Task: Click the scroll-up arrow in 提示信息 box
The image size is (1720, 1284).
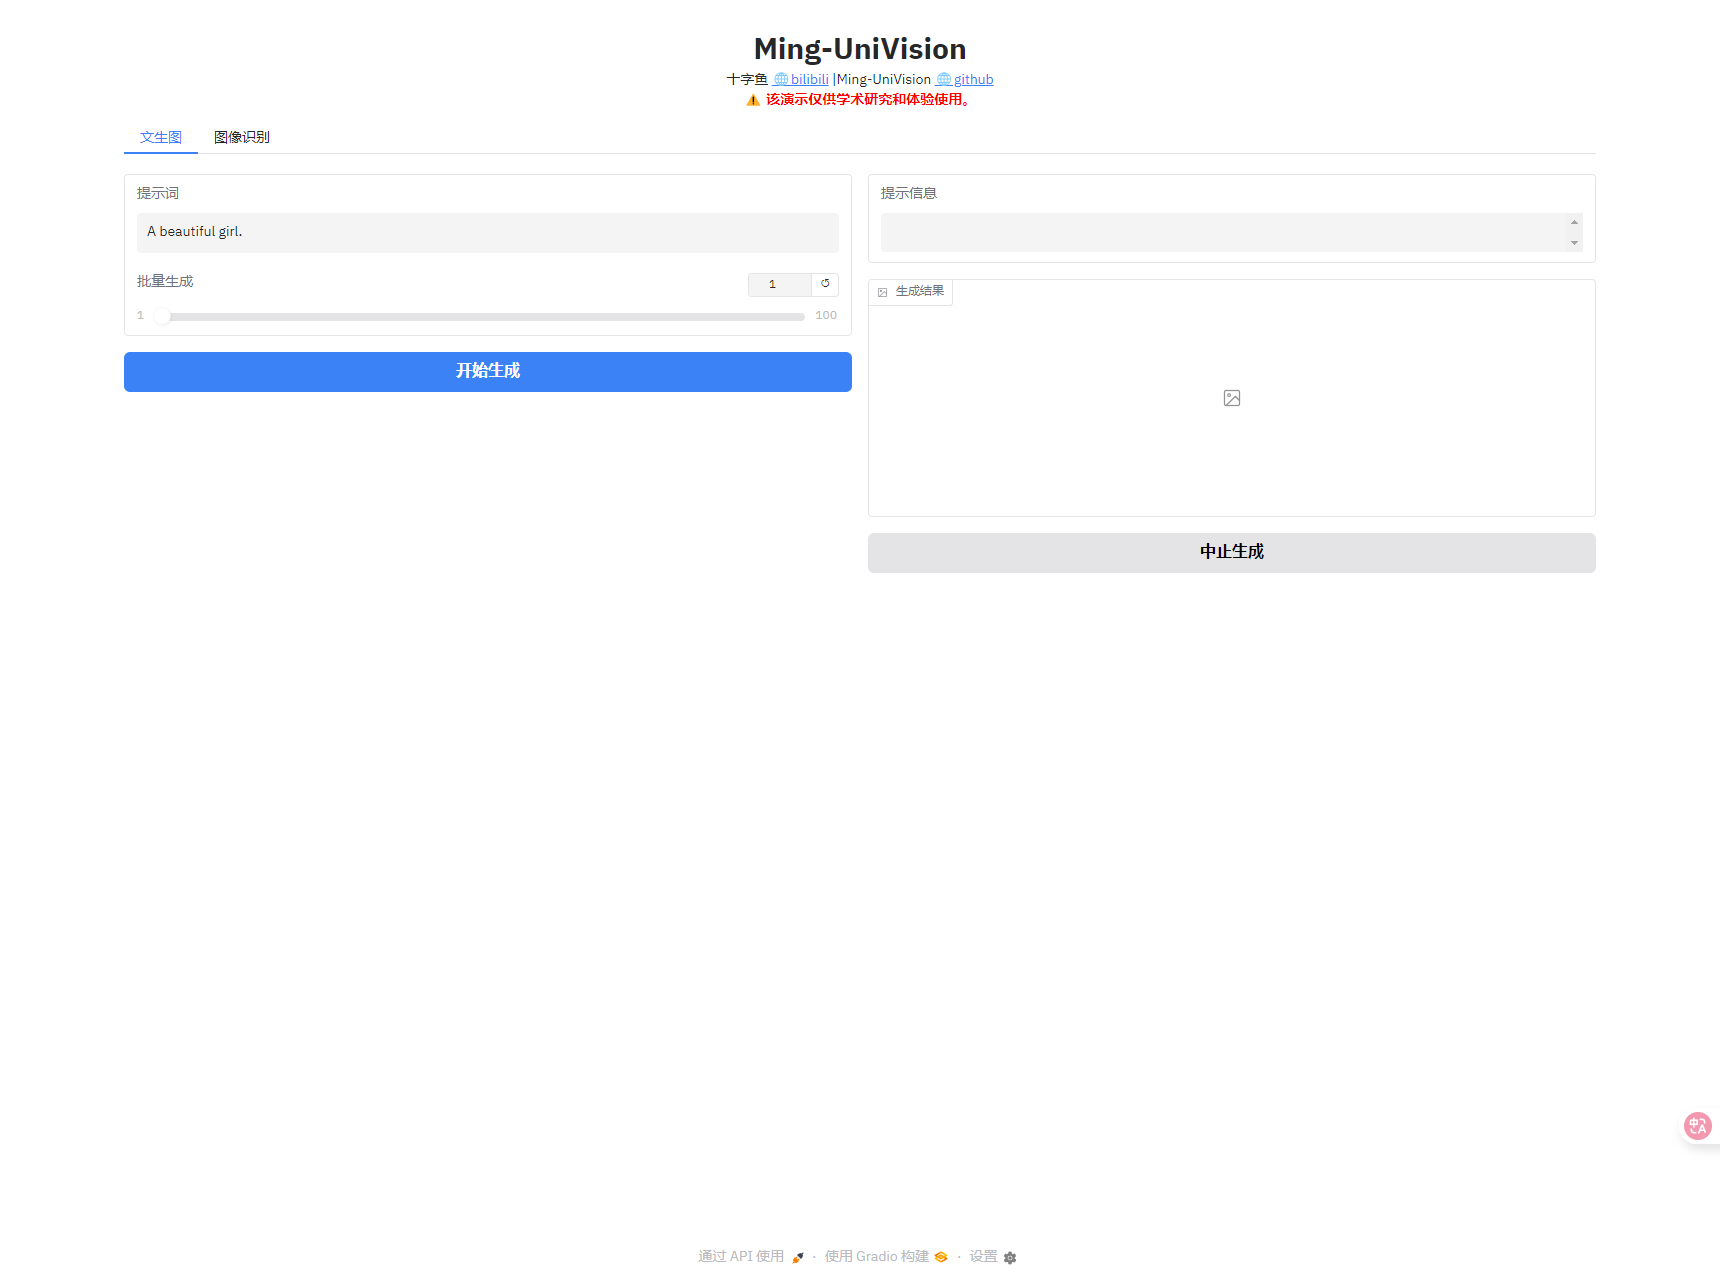Action: 1574,222
